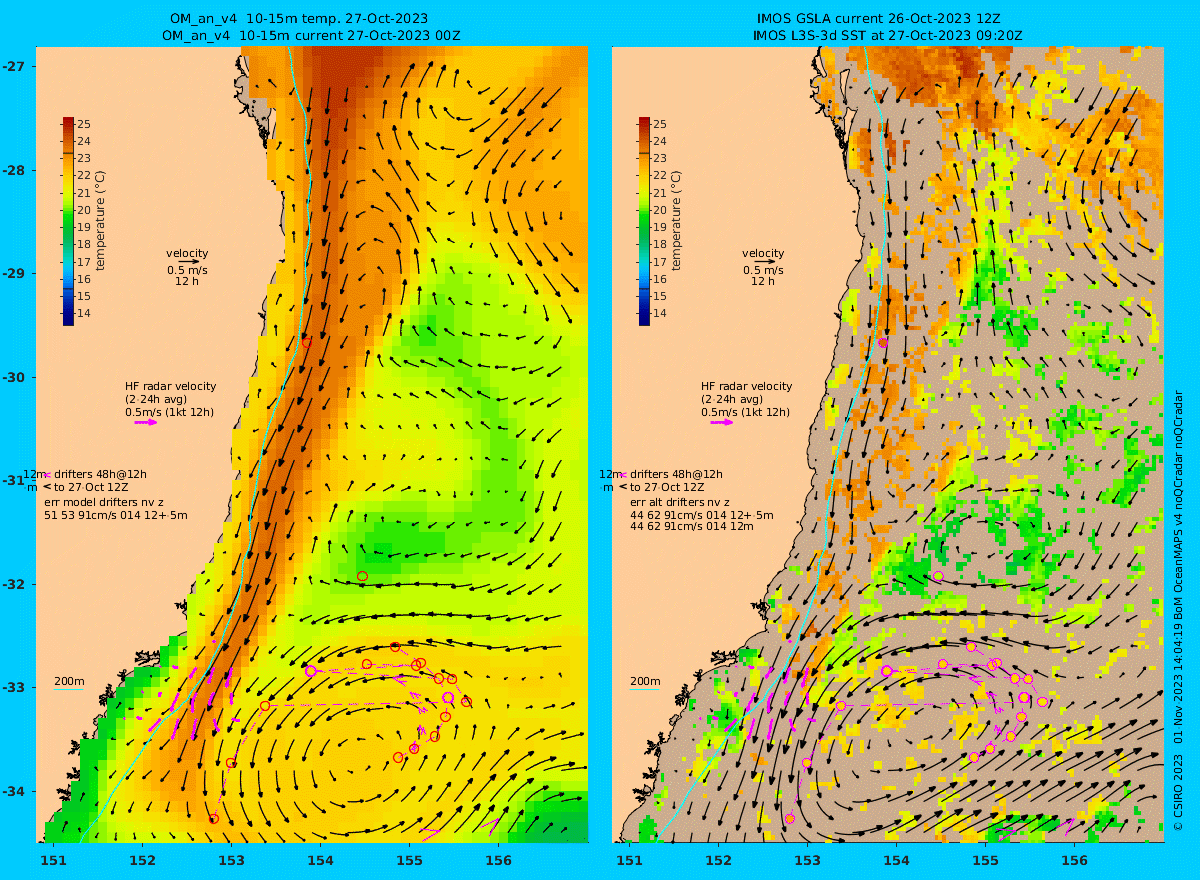1200x880 pixels.
Task: Click magenta HF radar arrow in right panel
Action: click(x=722, y=422)
